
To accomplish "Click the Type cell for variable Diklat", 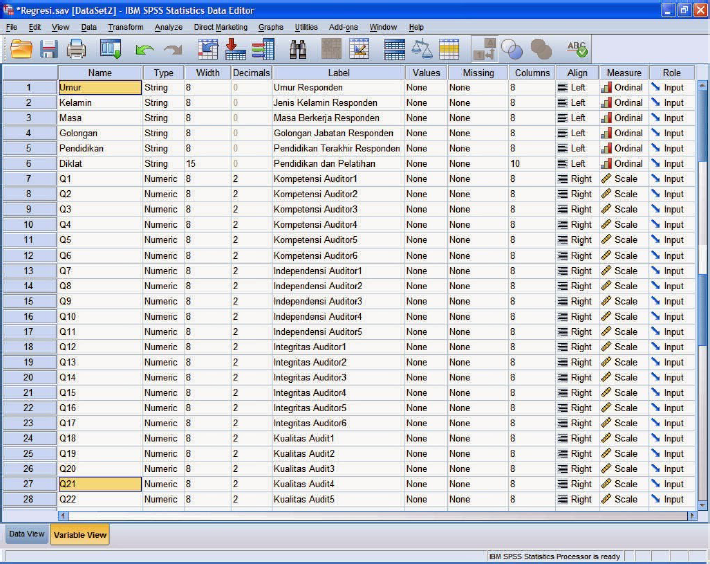I will pos(162,164).
